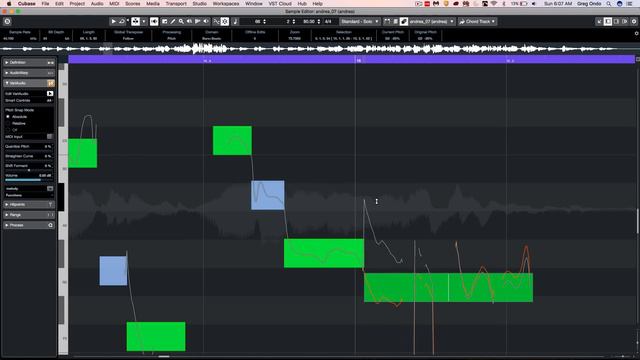Expand the Range section

tap(29, 215)
